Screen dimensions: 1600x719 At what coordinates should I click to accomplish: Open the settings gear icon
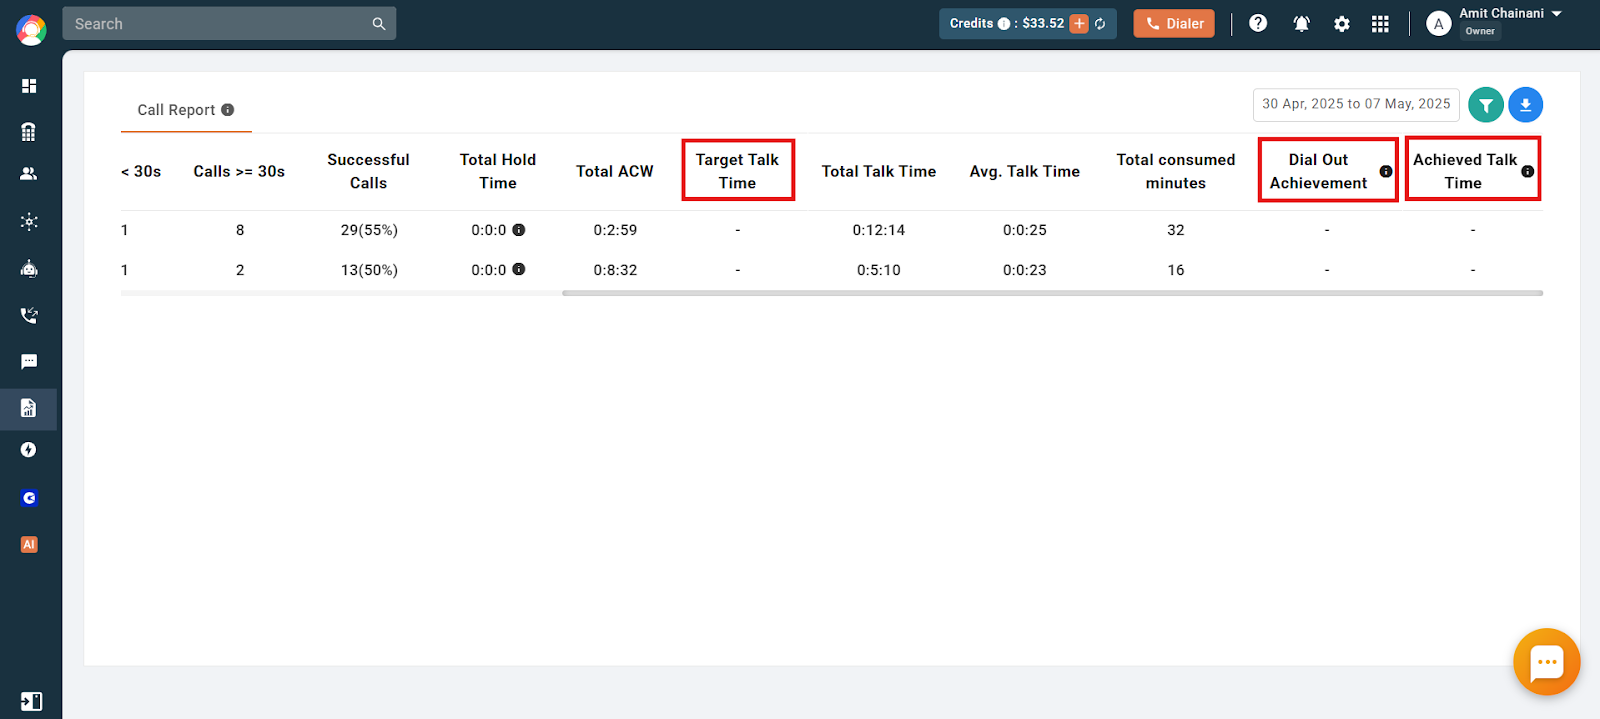tap(1342, 24)
